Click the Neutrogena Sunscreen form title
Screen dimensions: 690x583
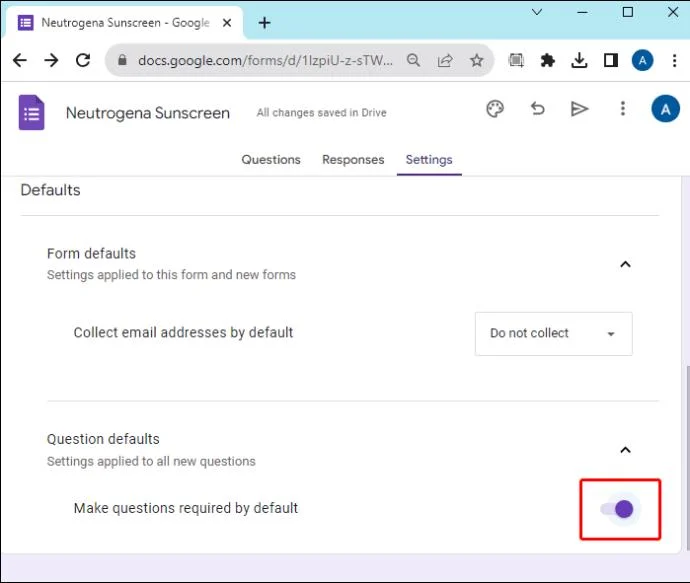(x=148, y=113)
